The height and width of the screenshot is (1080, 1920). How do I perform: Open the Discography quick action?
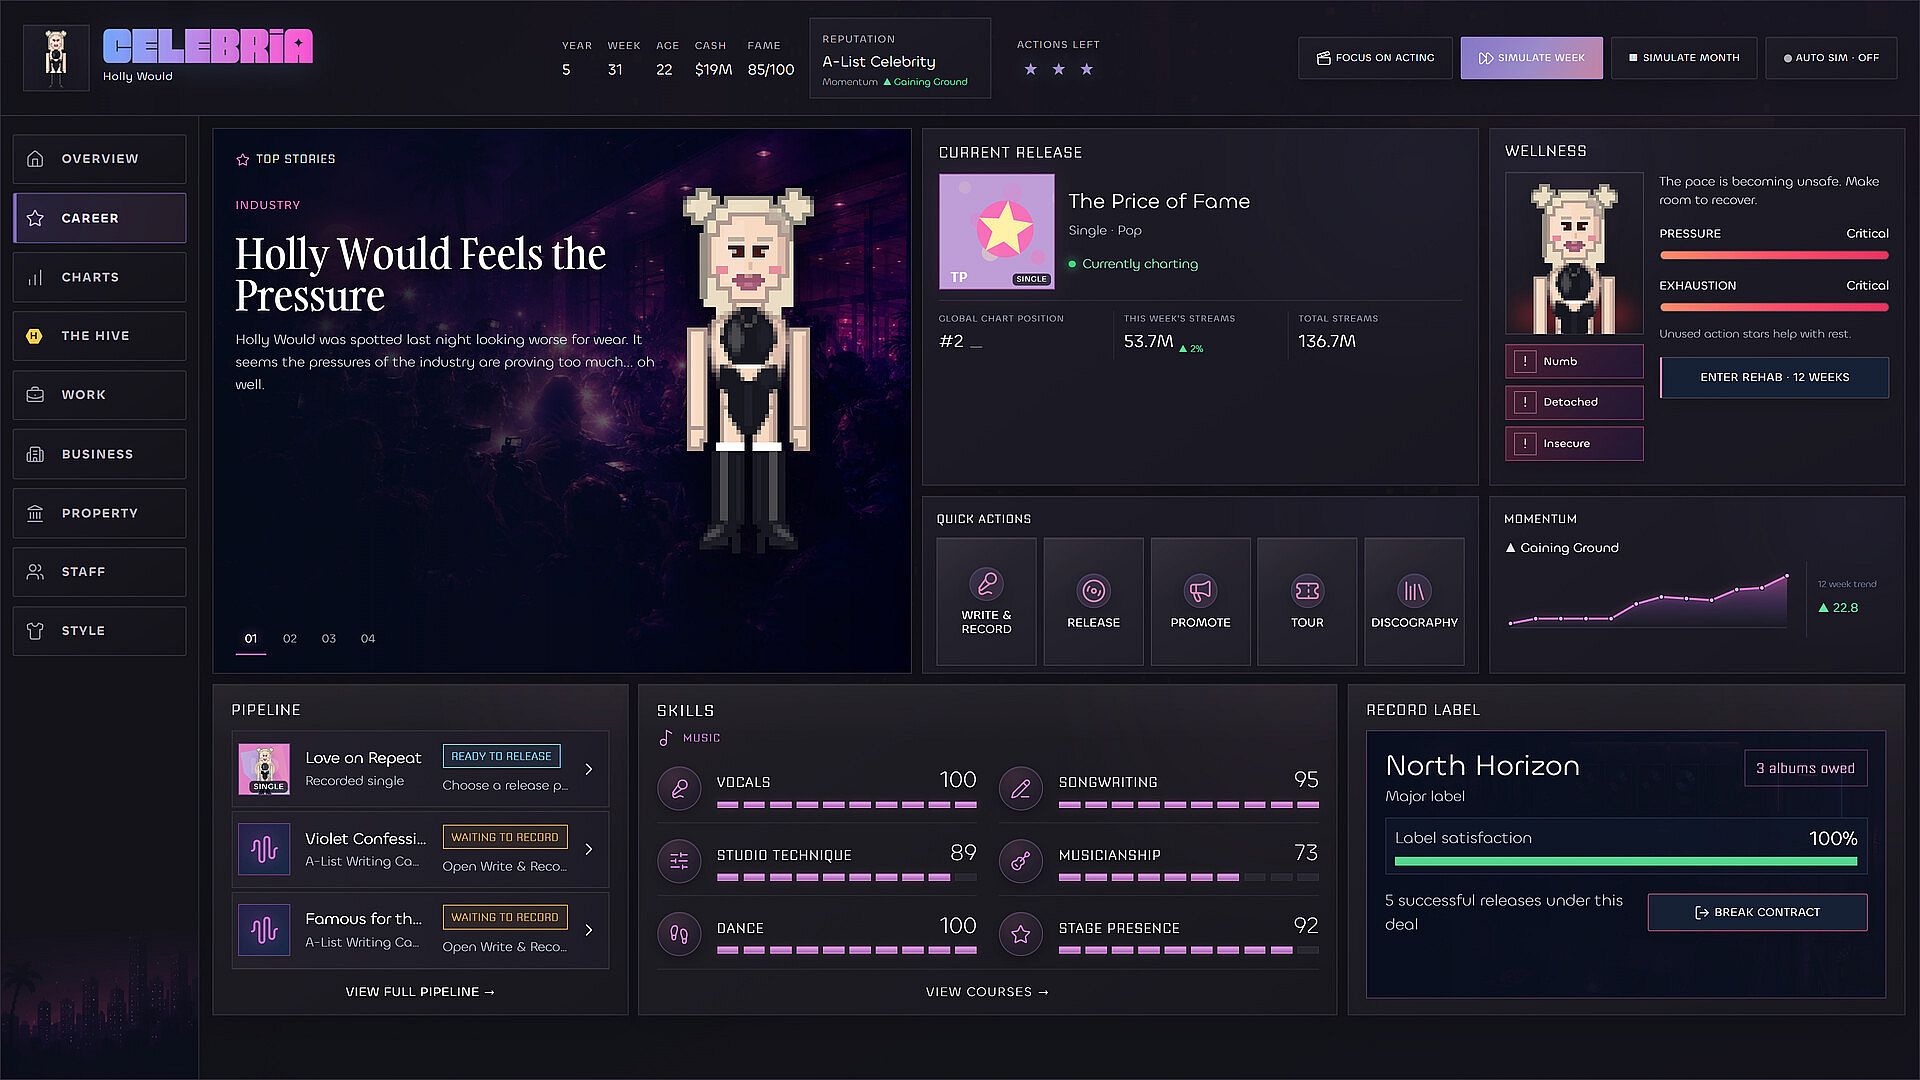(x=1414, y=601)
